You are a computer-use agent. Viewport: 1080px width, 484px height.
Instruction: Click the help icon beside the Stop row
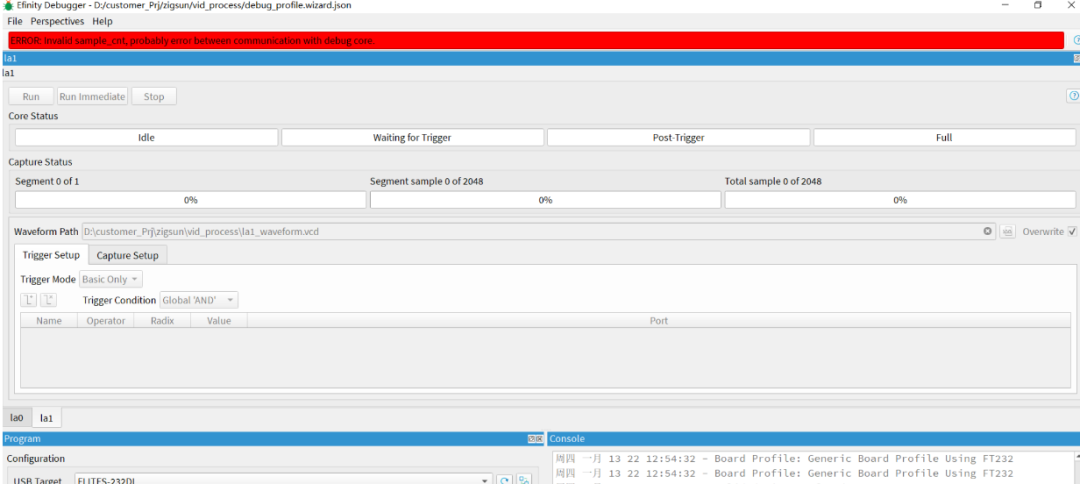click(x=1073, y=96)
